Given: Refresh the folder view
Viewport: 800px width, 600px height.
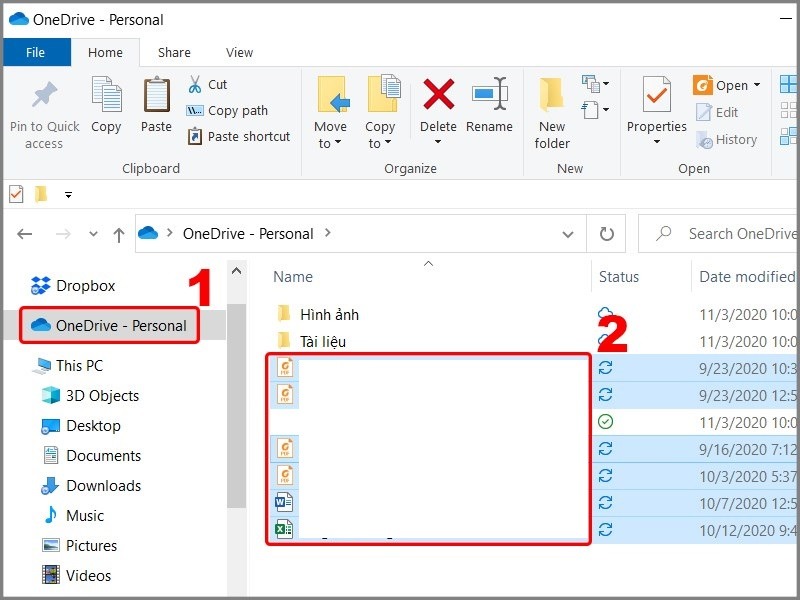Looking at the screenshot, I should [606, 234].
